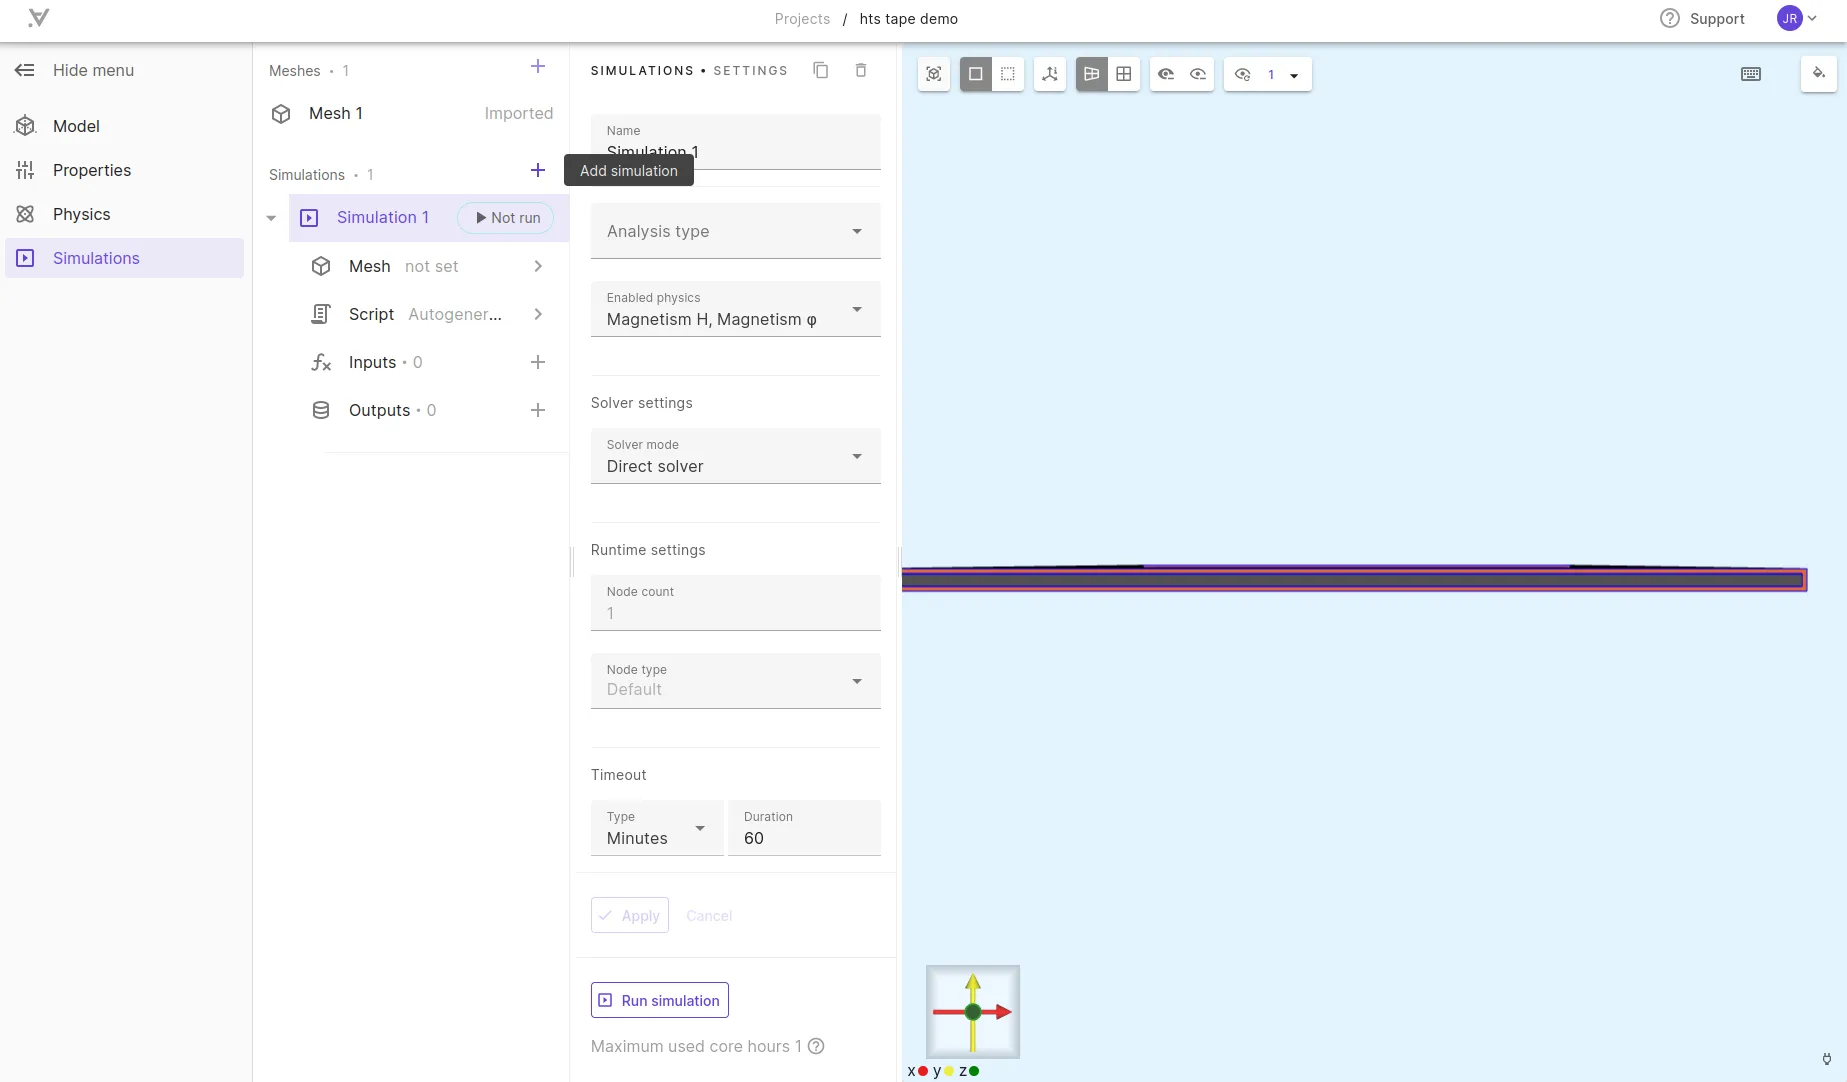Open the Physics section
Screen dimensions: 1847x1082
(x=125, y=214)
